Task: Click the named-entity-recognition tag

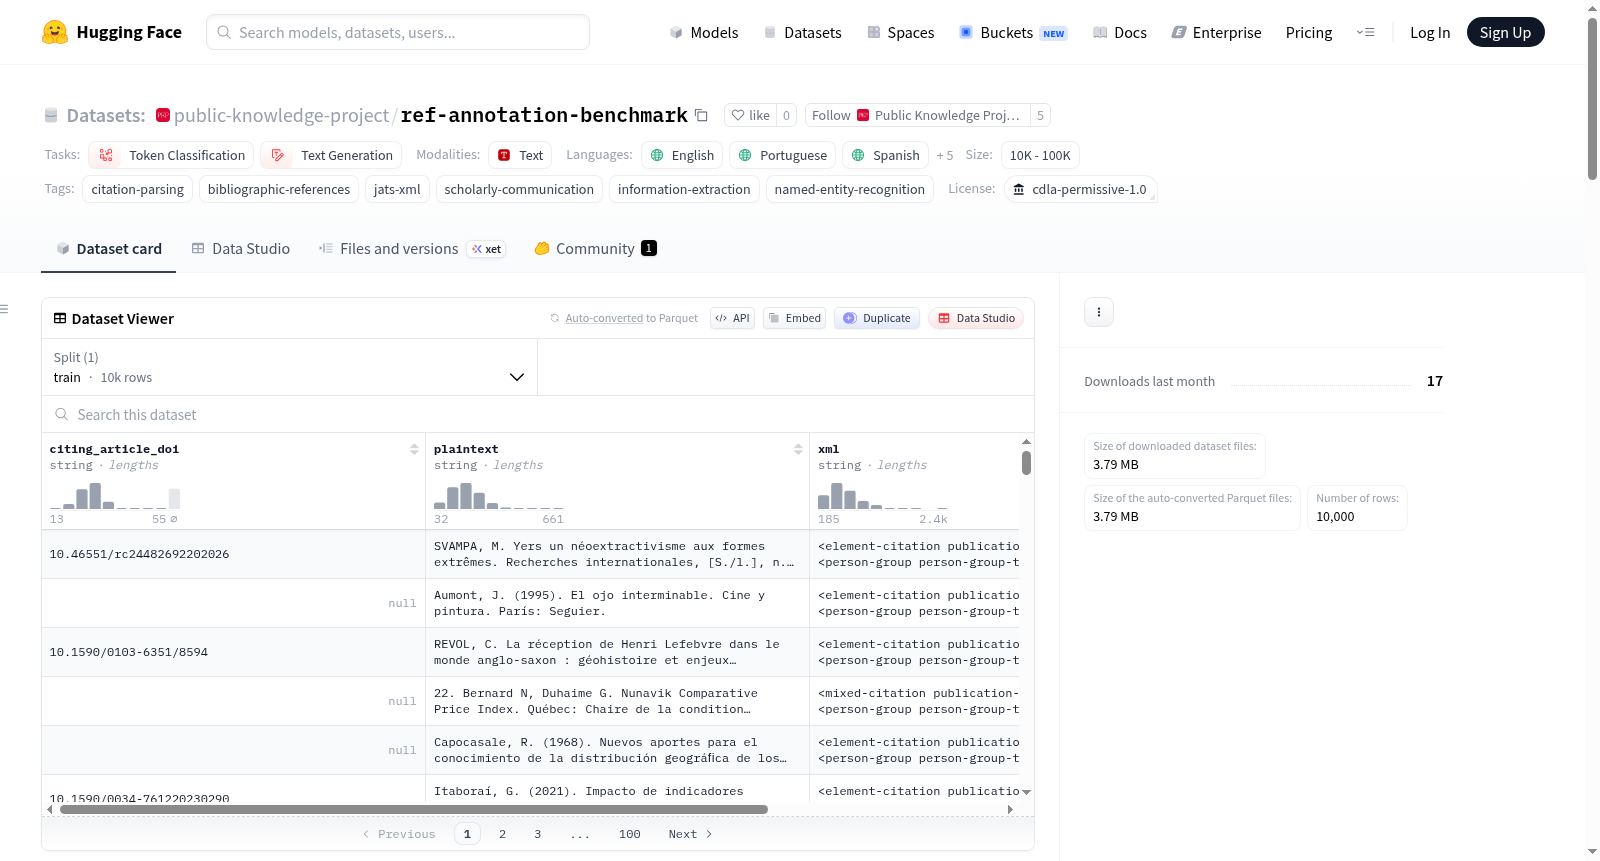Action: 850,189
